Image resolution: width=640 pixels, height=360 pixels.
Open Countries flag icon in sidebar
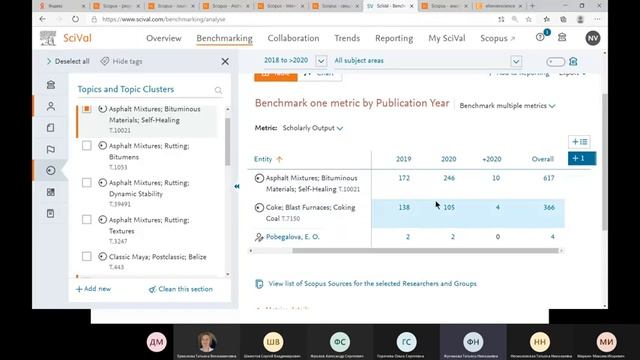(x=51, y=149)
